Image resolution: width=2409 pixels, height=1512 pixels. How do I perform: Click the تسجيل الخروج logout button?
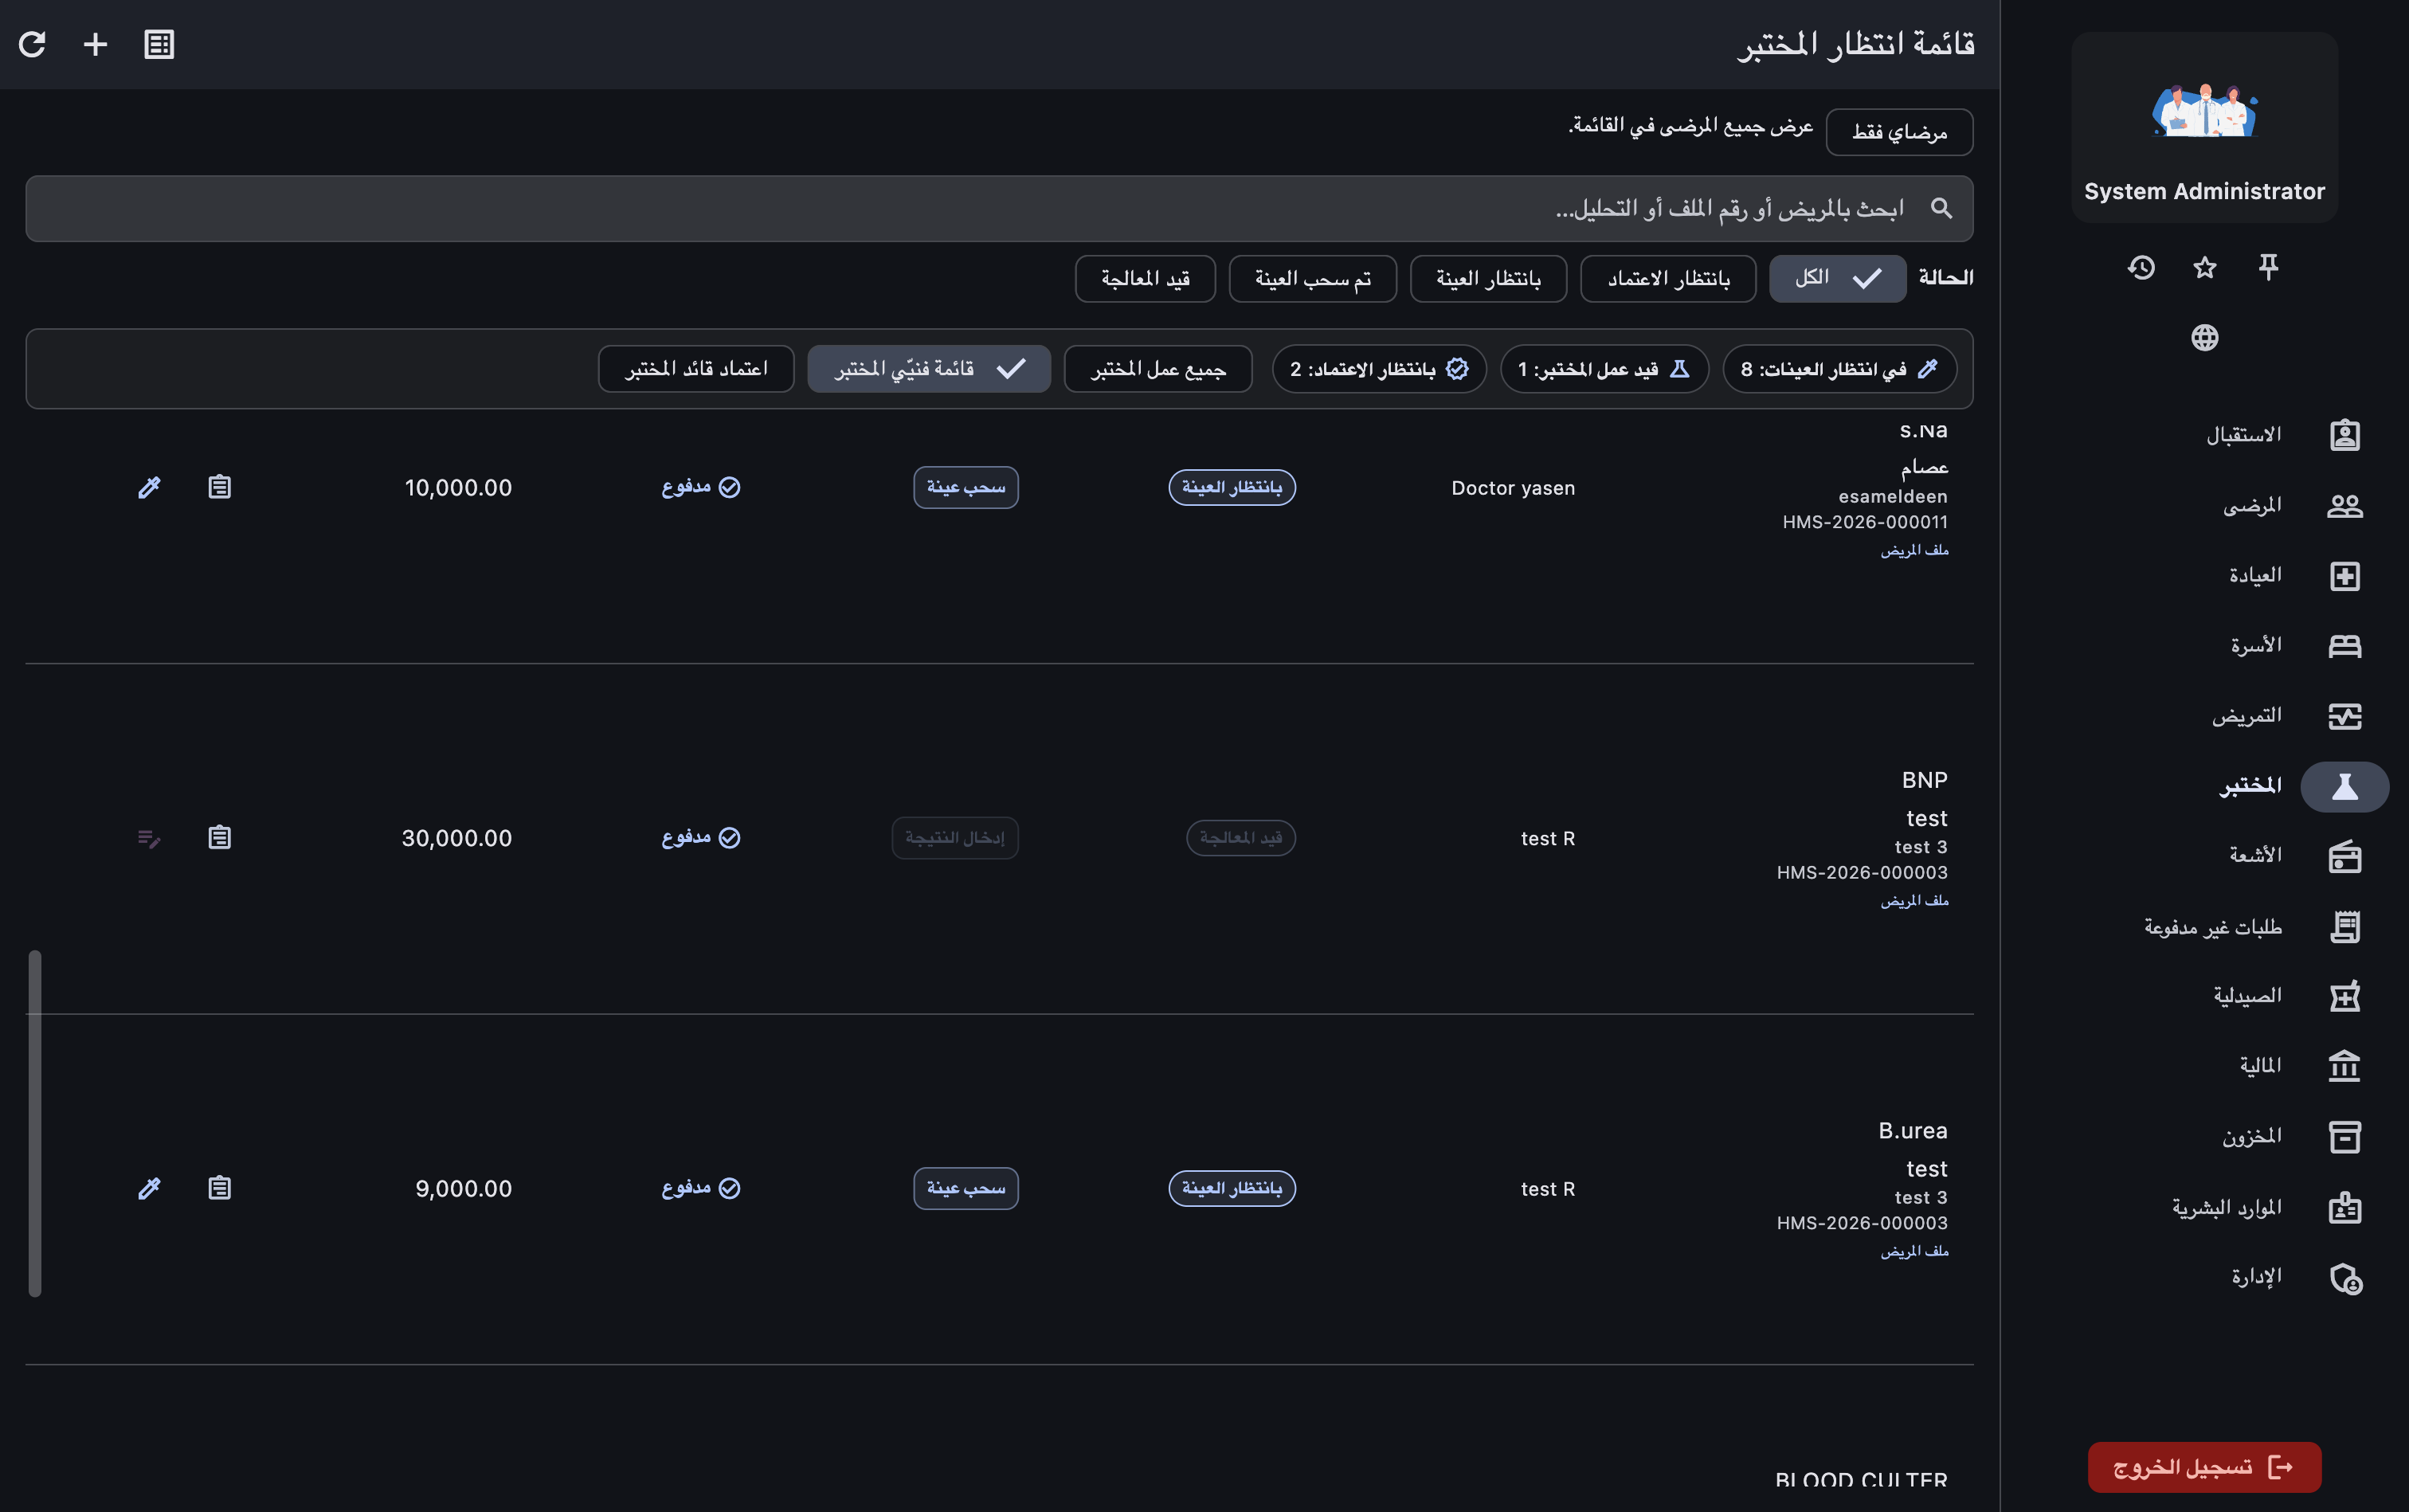[2204, 1467]
